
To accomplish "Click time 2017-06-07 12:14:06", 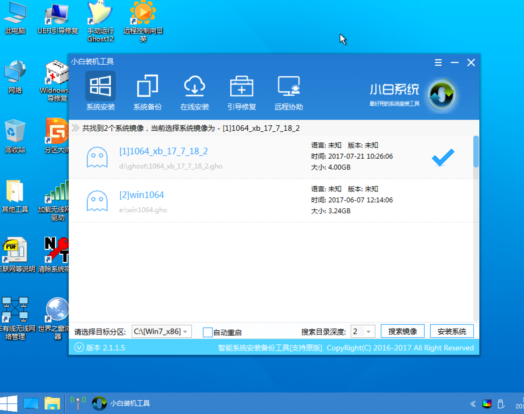I will coord(361,200).
